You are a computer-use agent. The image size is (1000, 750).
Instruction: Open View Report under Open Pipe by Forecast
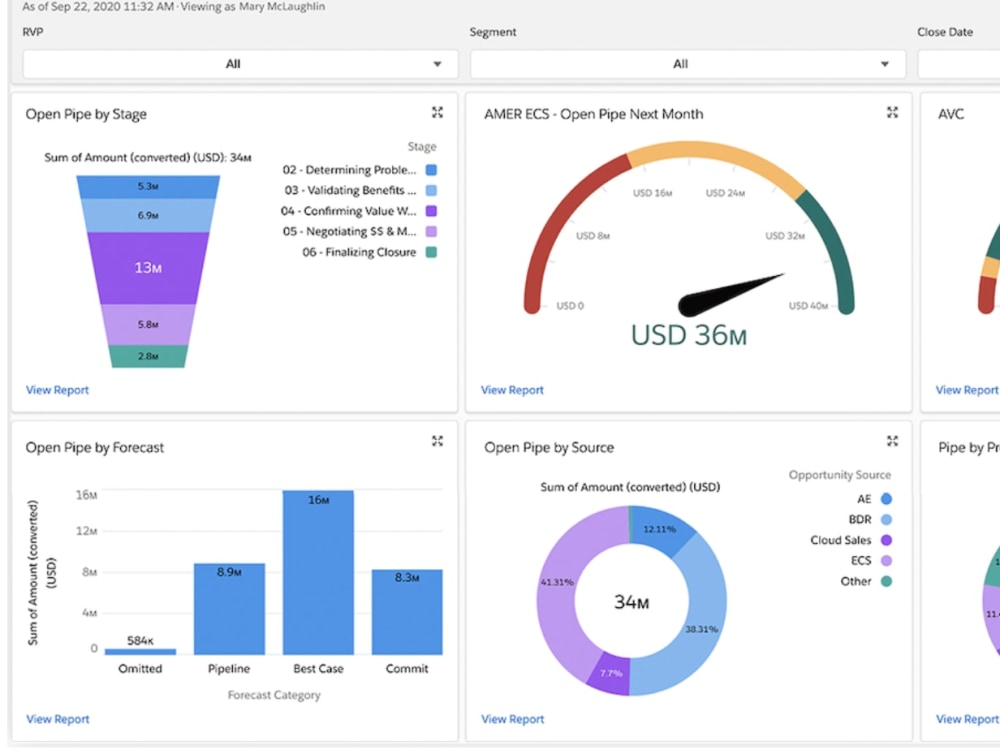57,718
